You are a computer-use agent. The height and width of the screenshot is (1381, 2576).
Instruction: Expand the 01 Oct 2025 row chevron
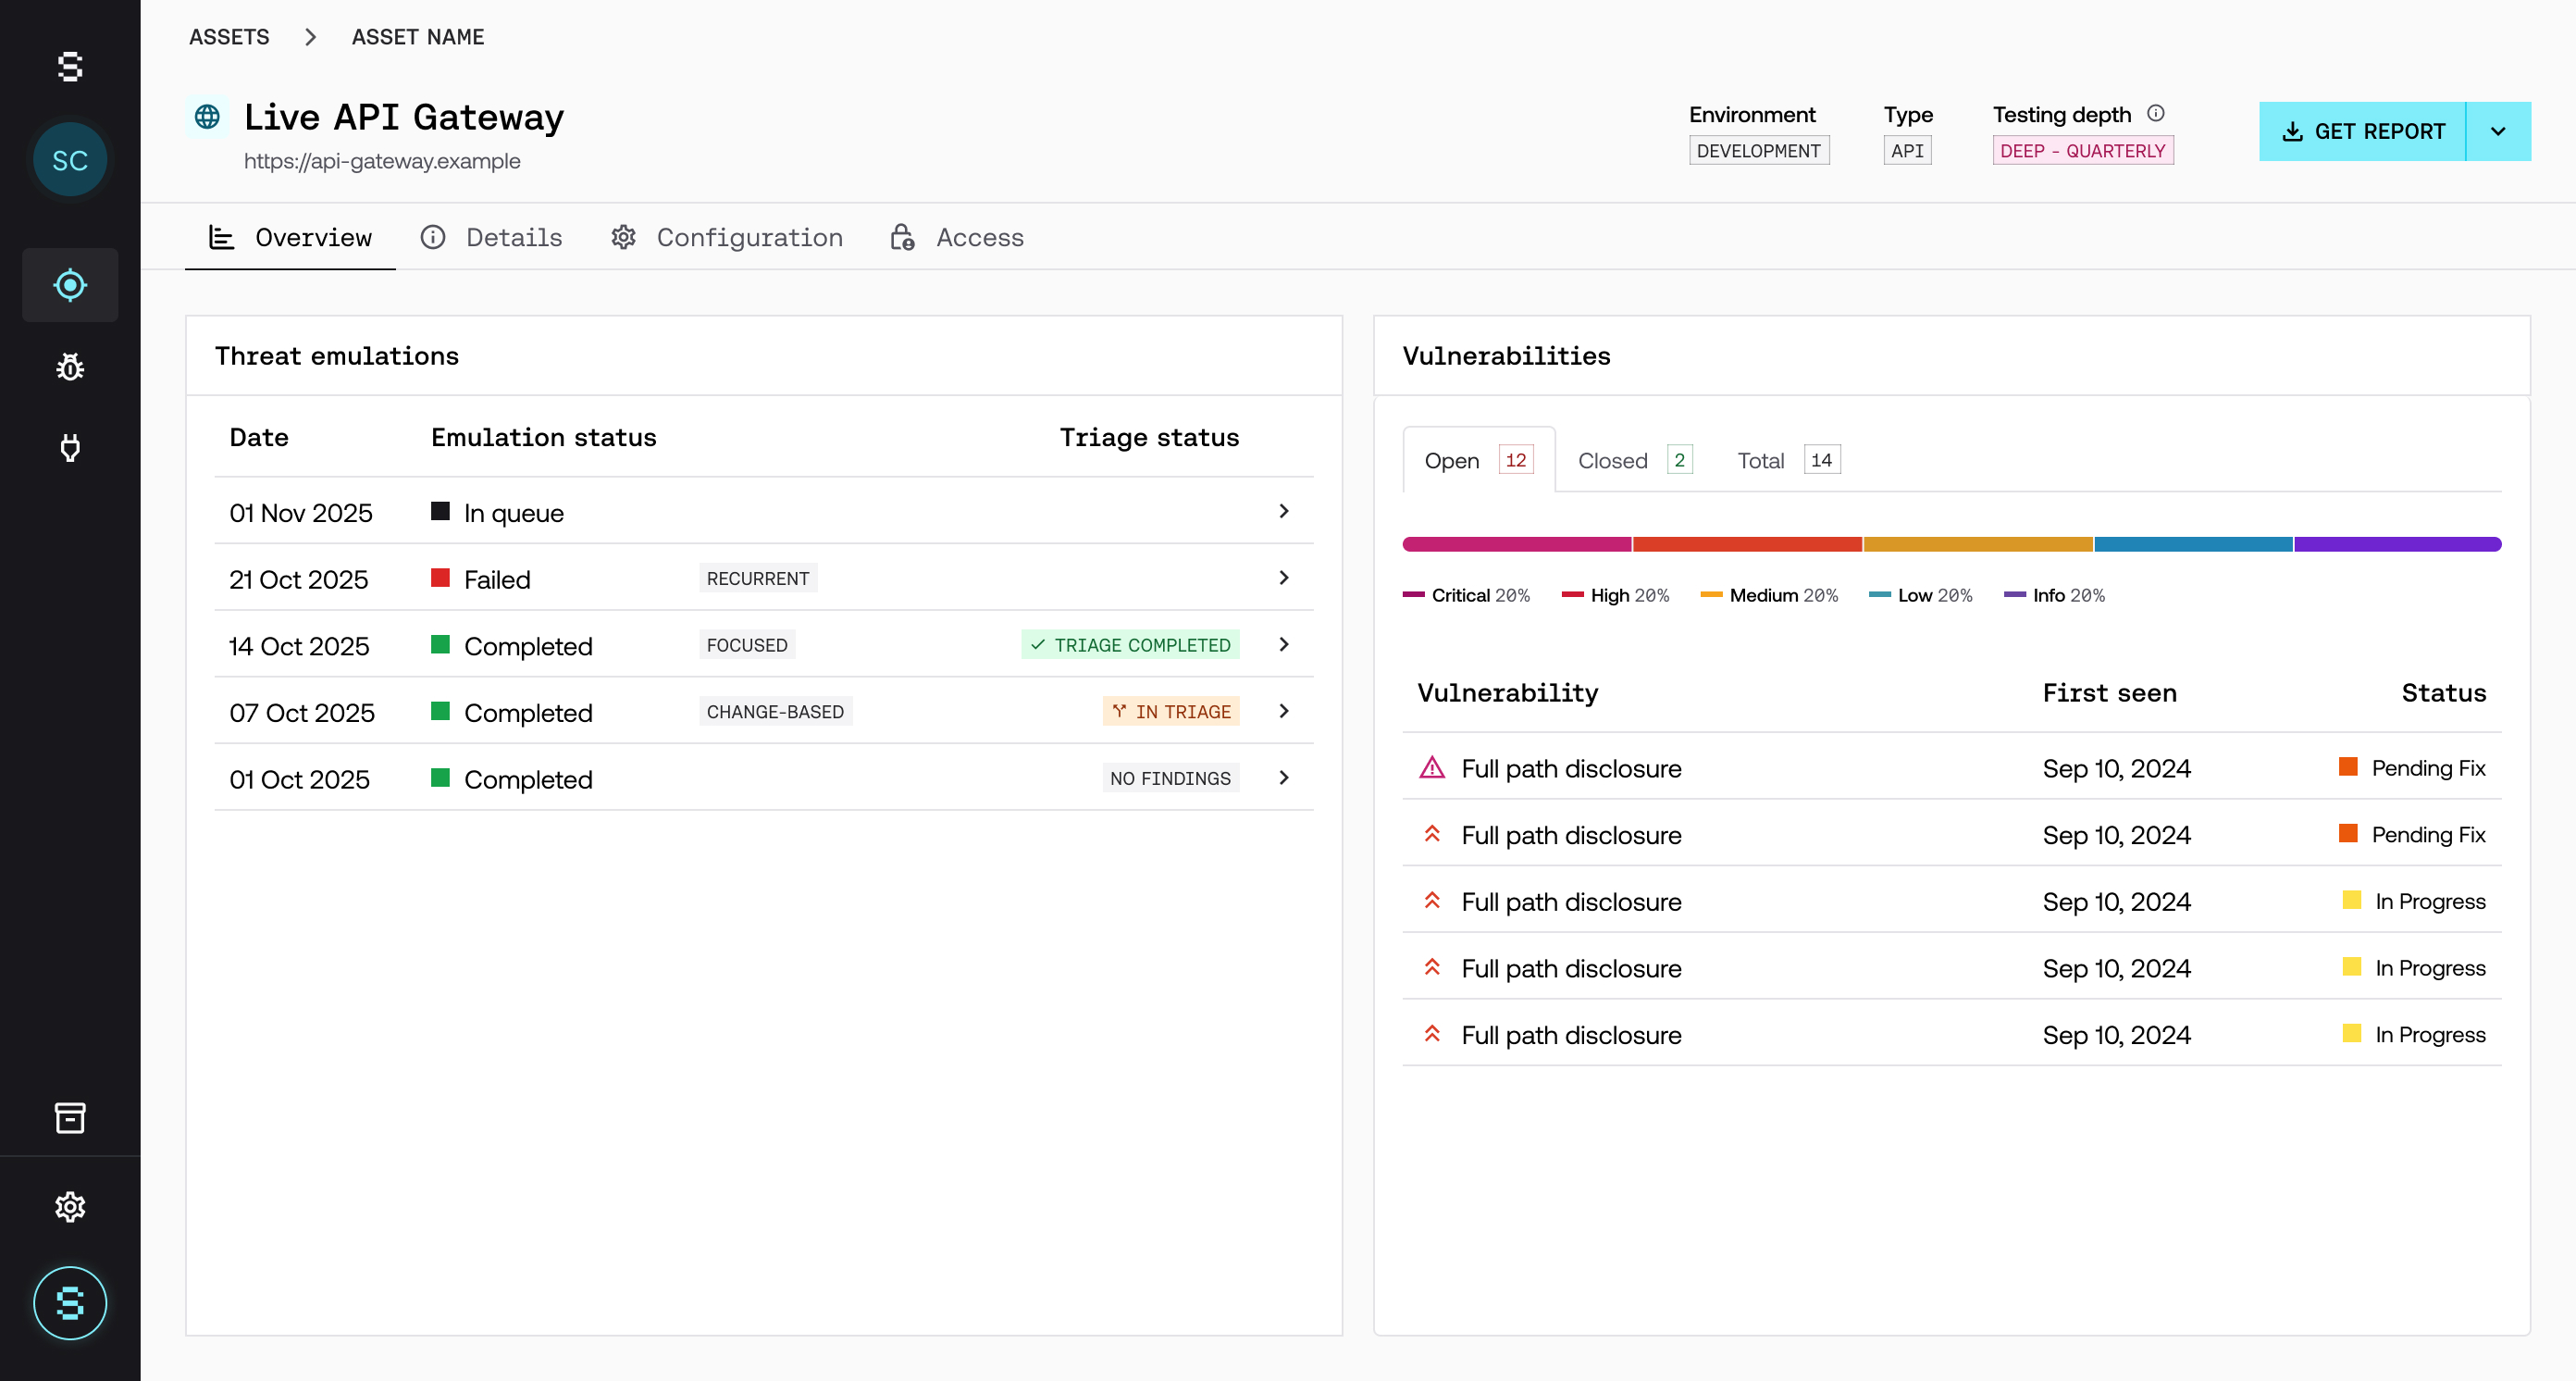[1283, 778]
